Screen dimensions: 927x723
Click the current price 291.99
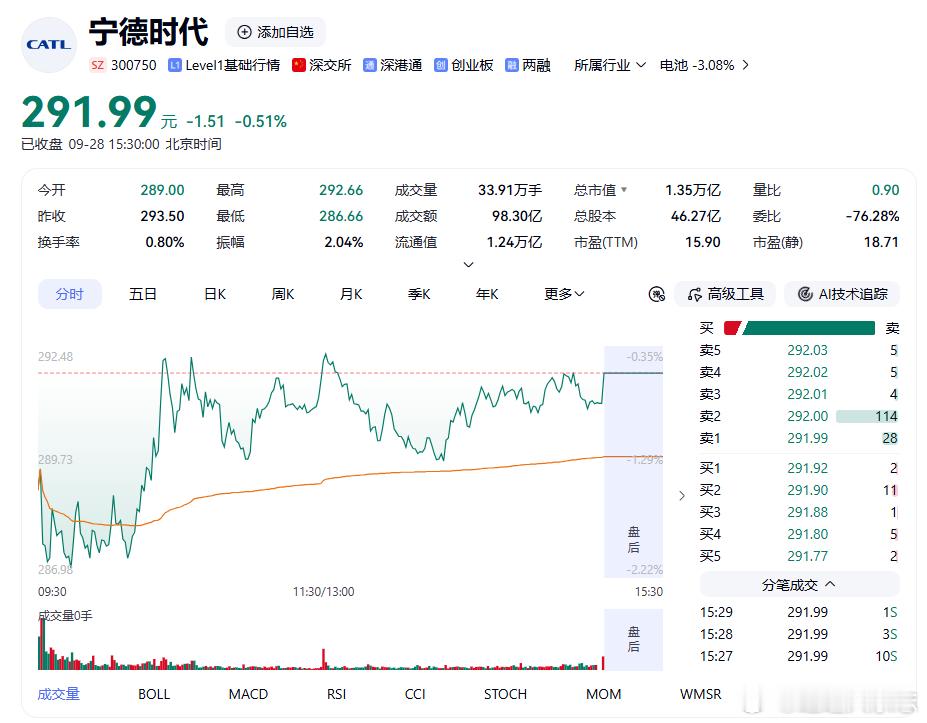pyautogui.click(x=89, y=112)
